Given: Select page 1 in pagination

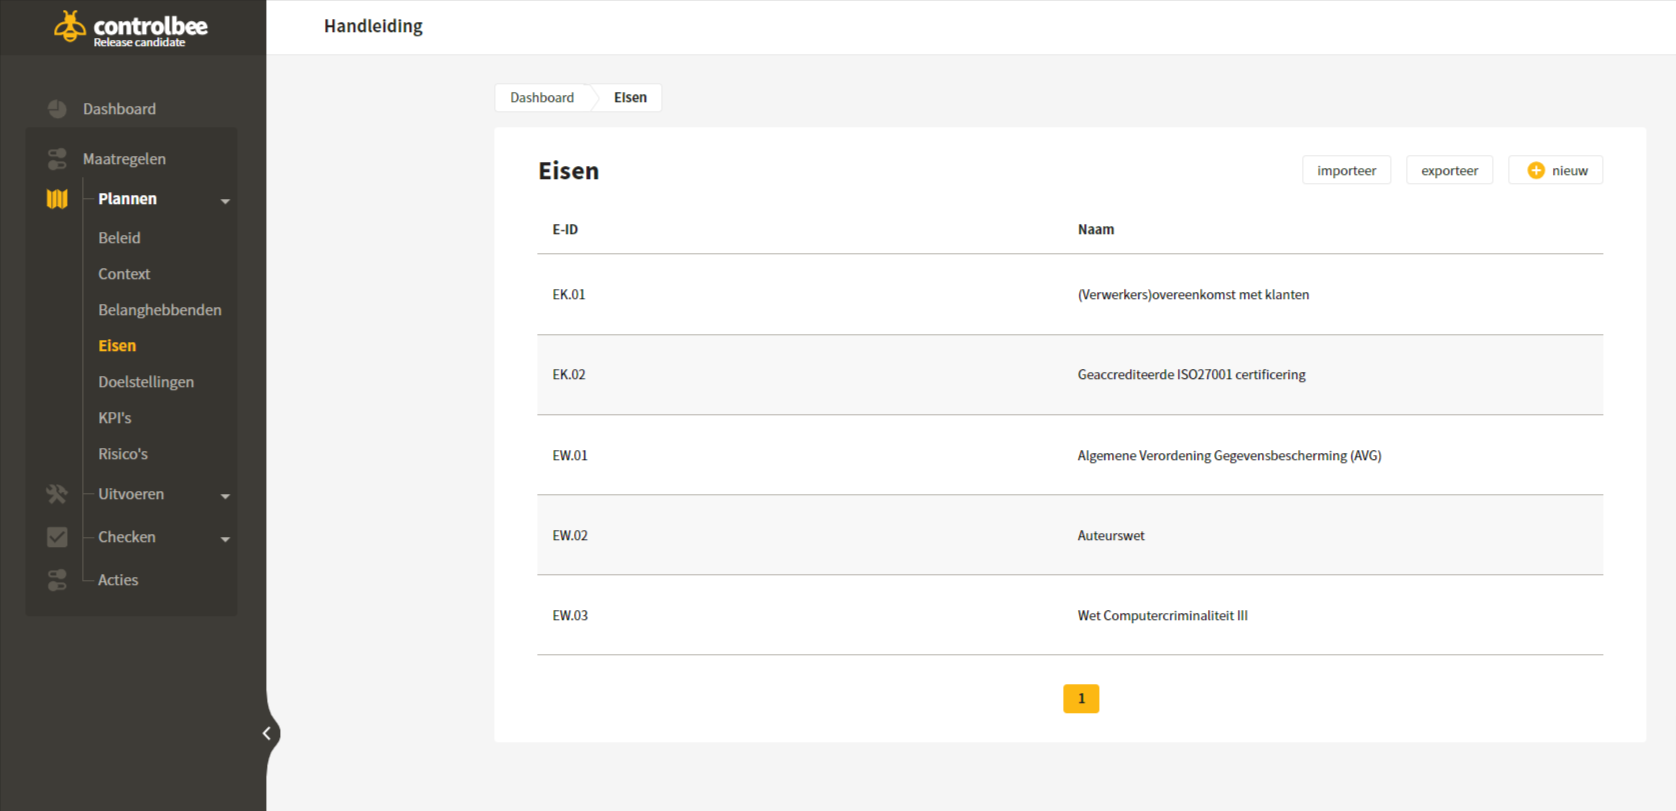Looking at the screenshot, I should coord(1081,699).
